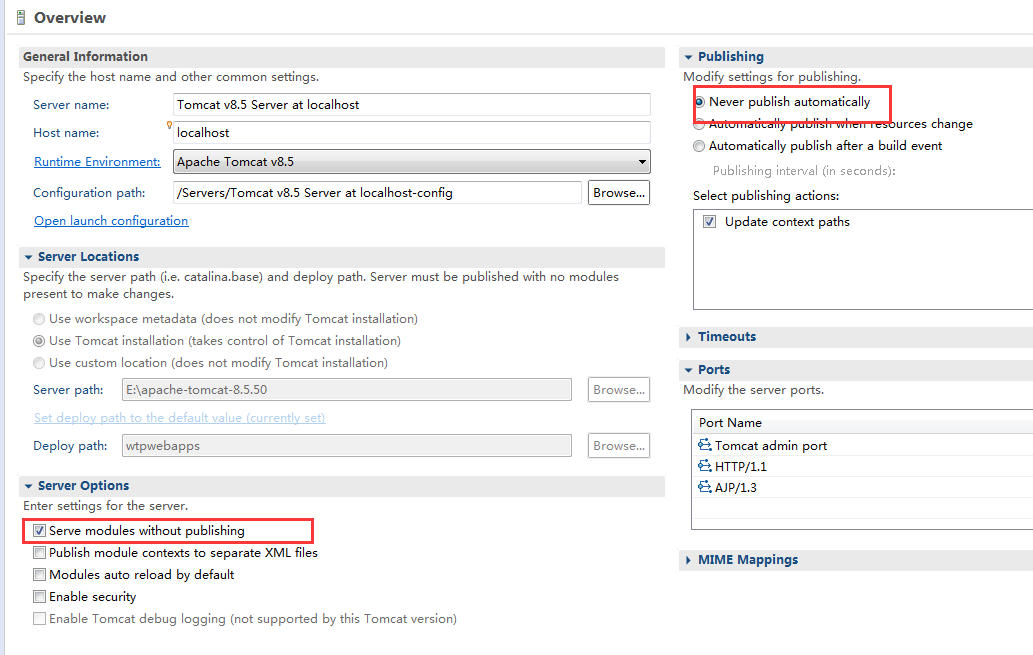Viewport: 1033px width, 655px height.
Task: Select Never publish automatically radio button
Action: [699, 102]
